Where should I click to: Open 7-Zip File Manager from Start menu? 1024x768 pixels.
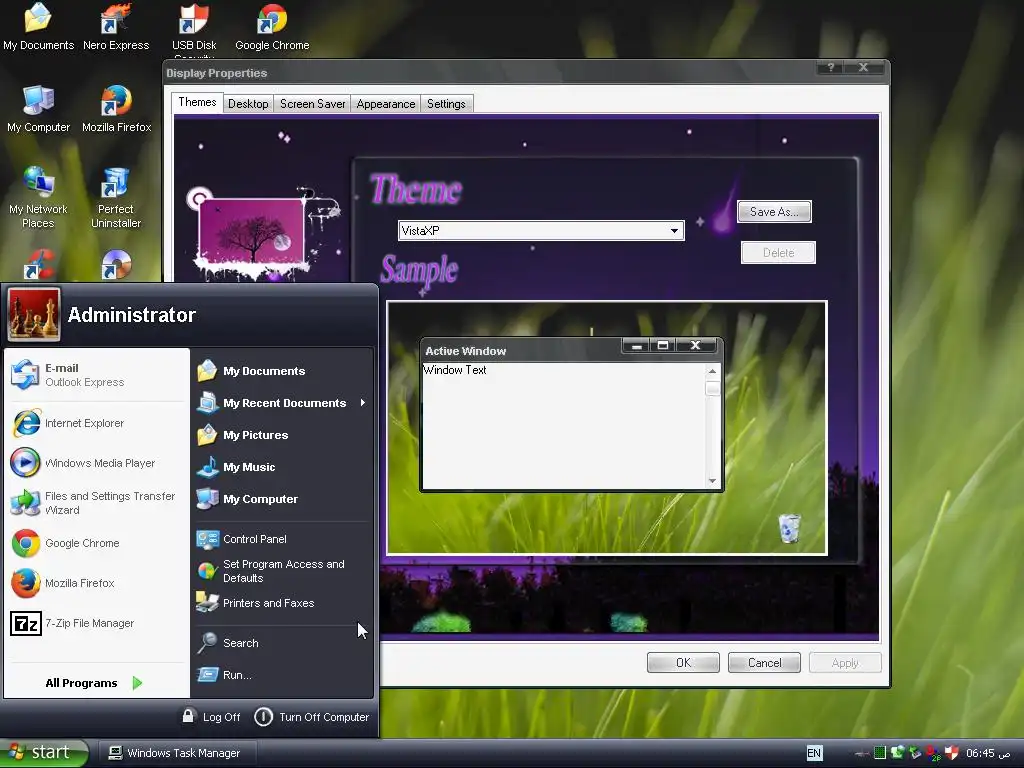(x=97, y=624)
